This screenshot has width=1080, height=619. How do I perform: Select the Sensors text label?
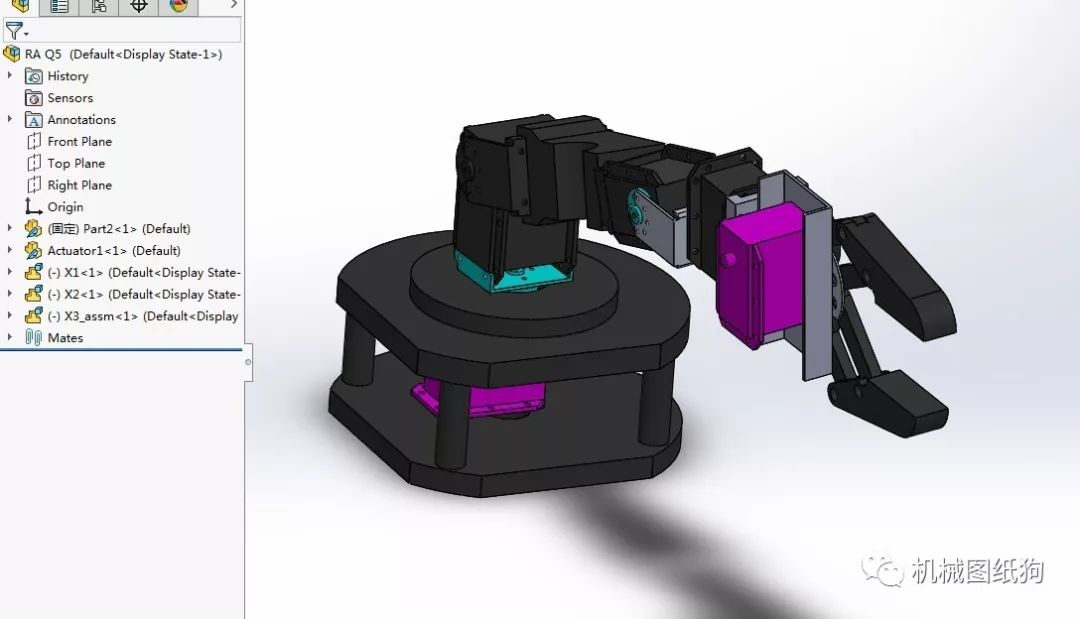[x=70, y=98]
